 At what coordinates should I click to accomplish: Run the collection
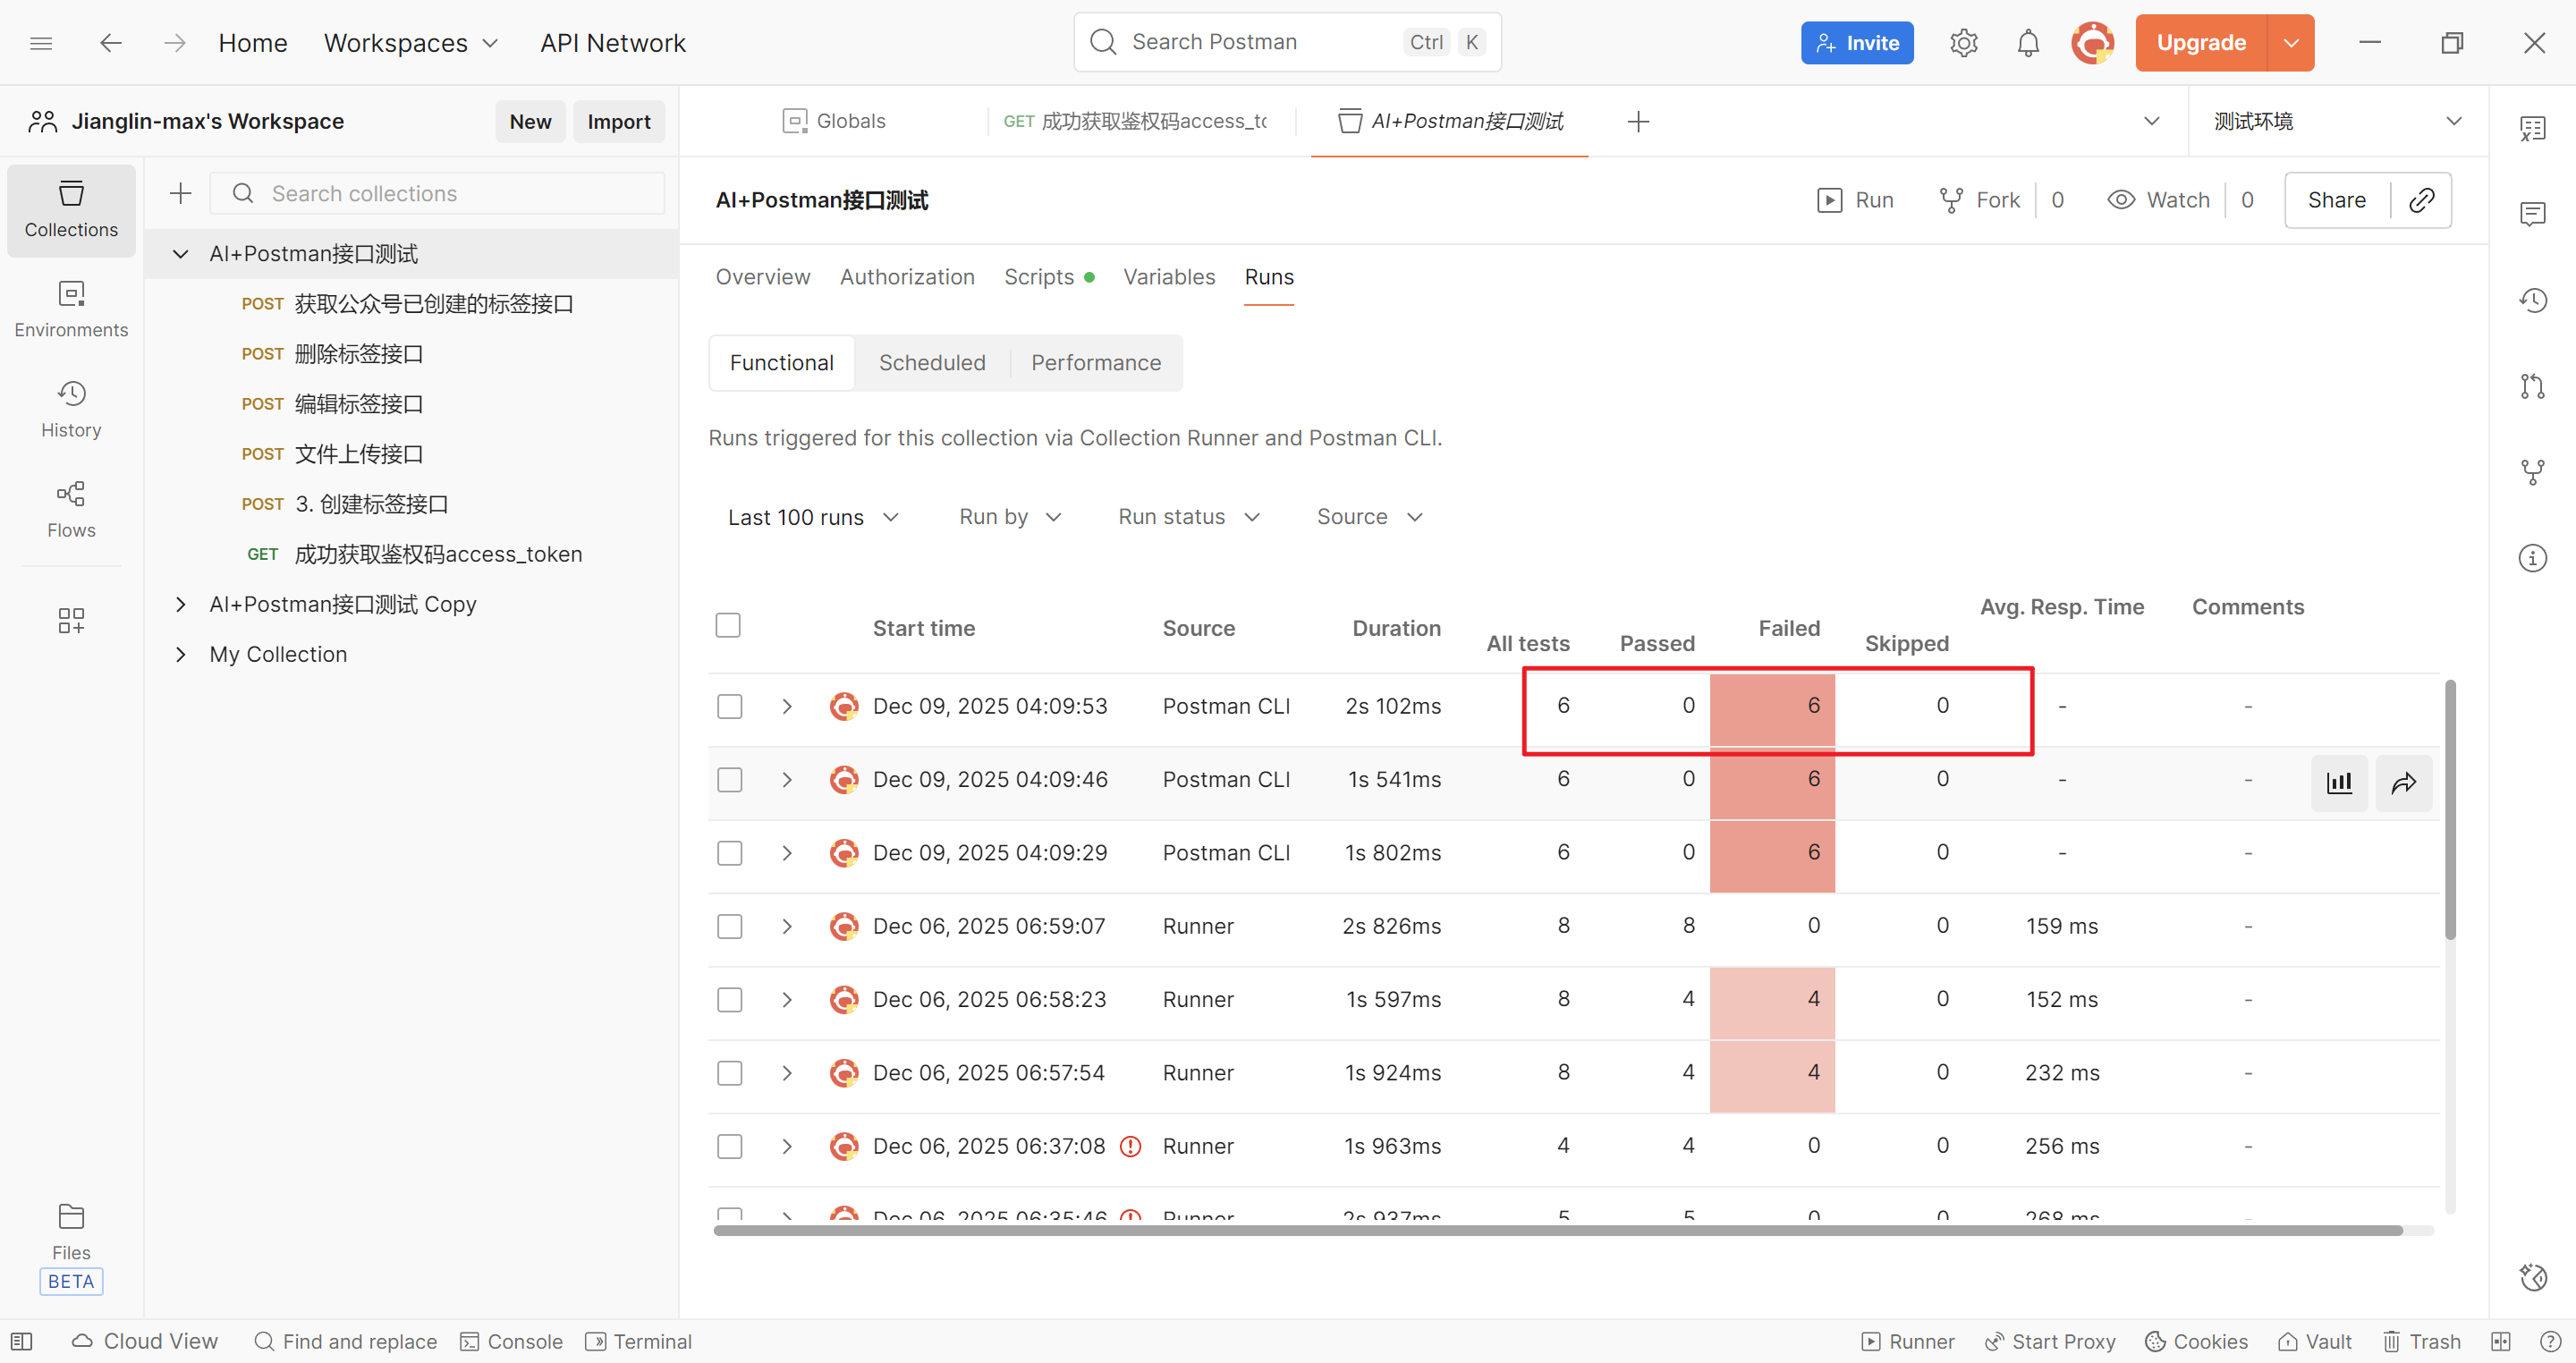(x=1855, y=200)
